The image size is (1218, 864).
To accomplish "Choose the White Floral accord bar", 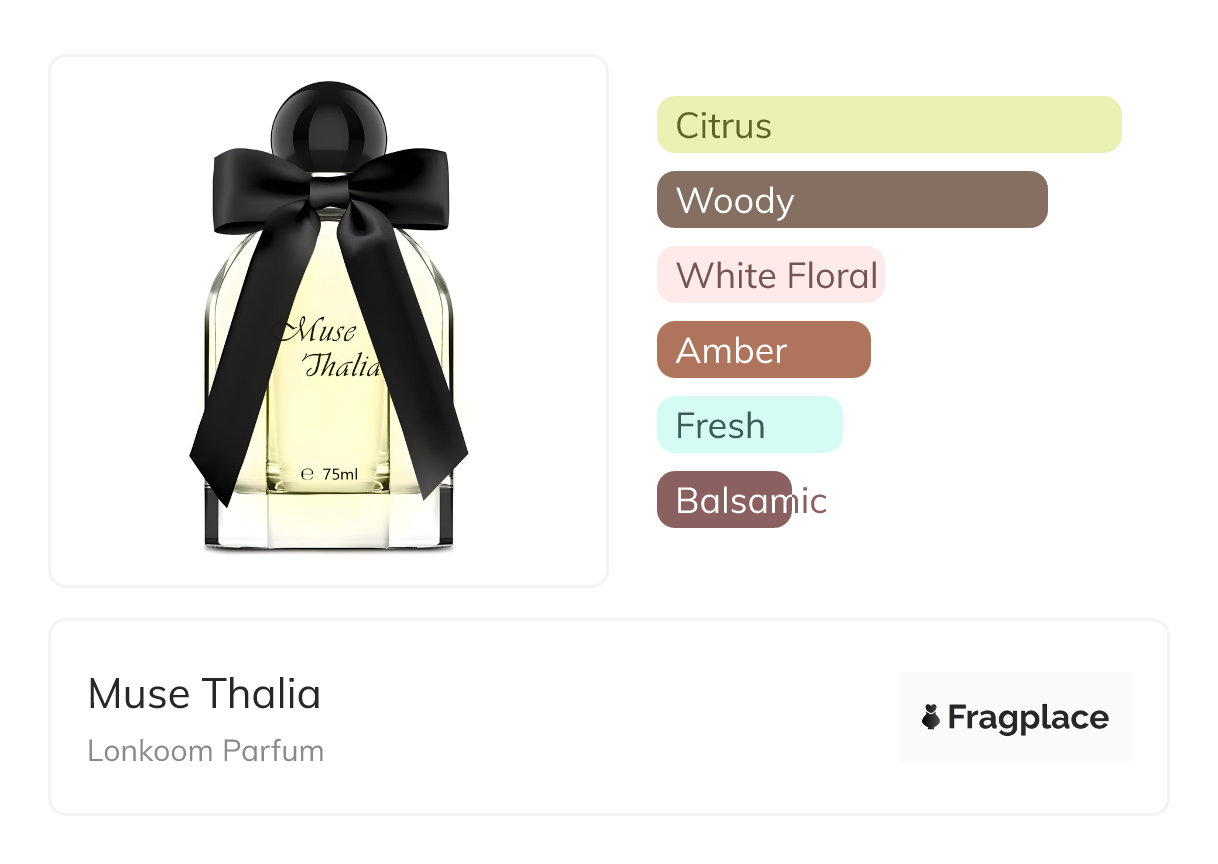I will tap(771, 275).
